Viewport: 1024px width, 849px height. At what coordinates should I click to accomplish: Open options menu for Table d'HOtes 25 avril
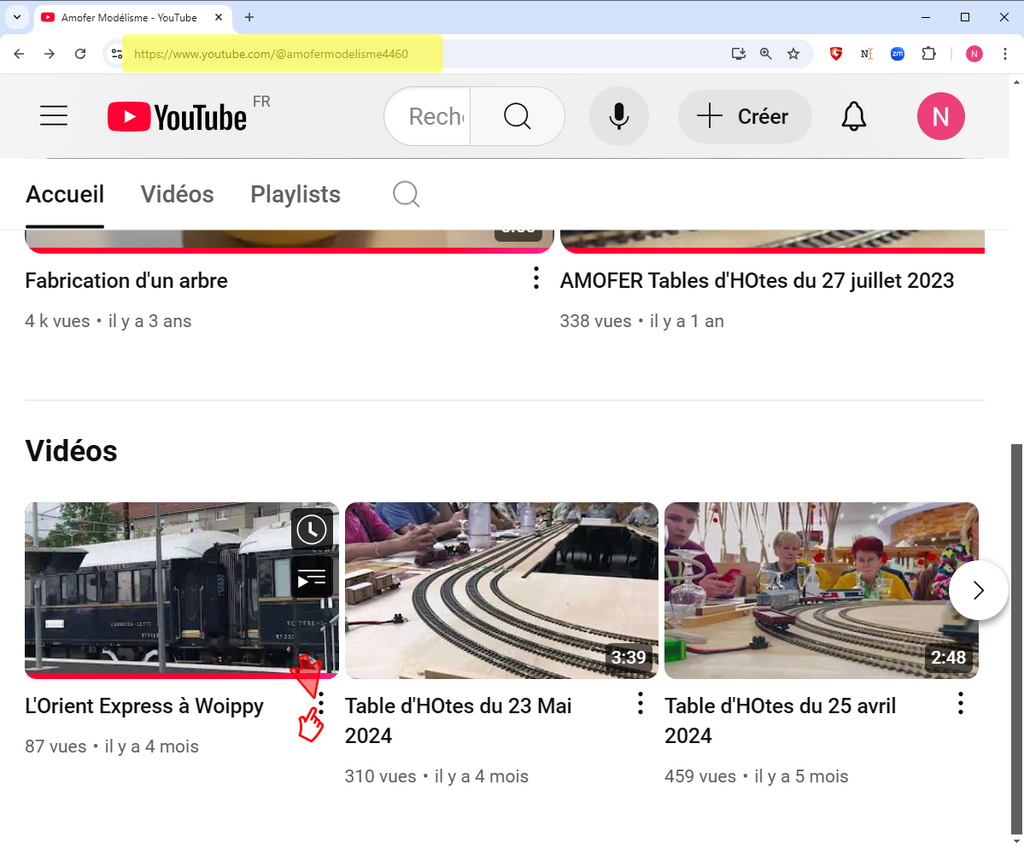click(960, 703)
